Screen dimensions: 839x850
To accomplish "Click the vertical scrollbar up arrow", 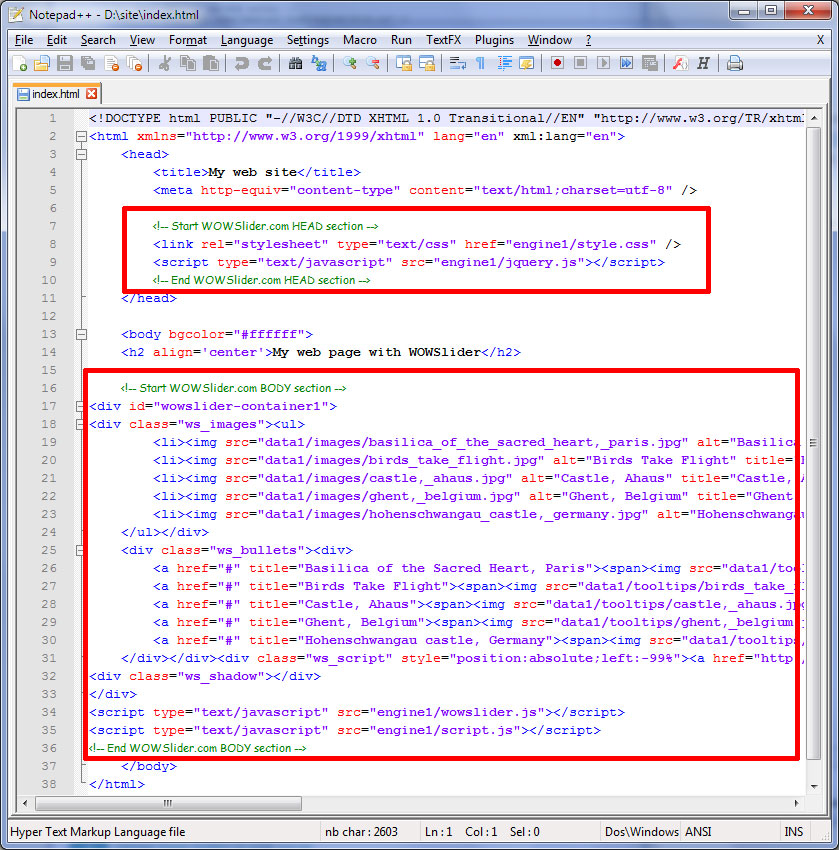I will (x=814, y=118).
